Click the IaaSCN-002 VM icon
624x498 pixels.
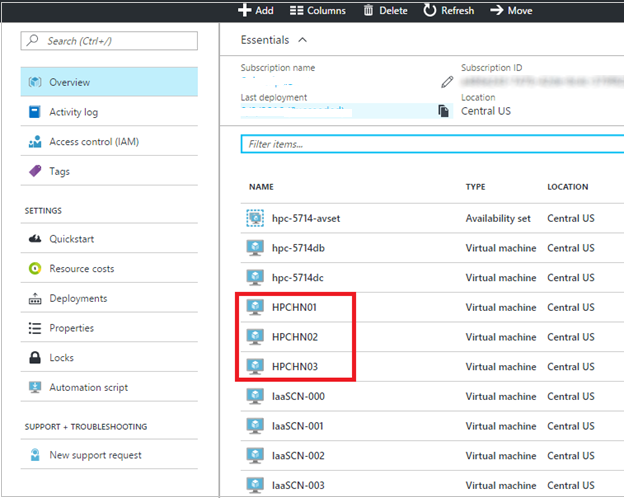255,455
